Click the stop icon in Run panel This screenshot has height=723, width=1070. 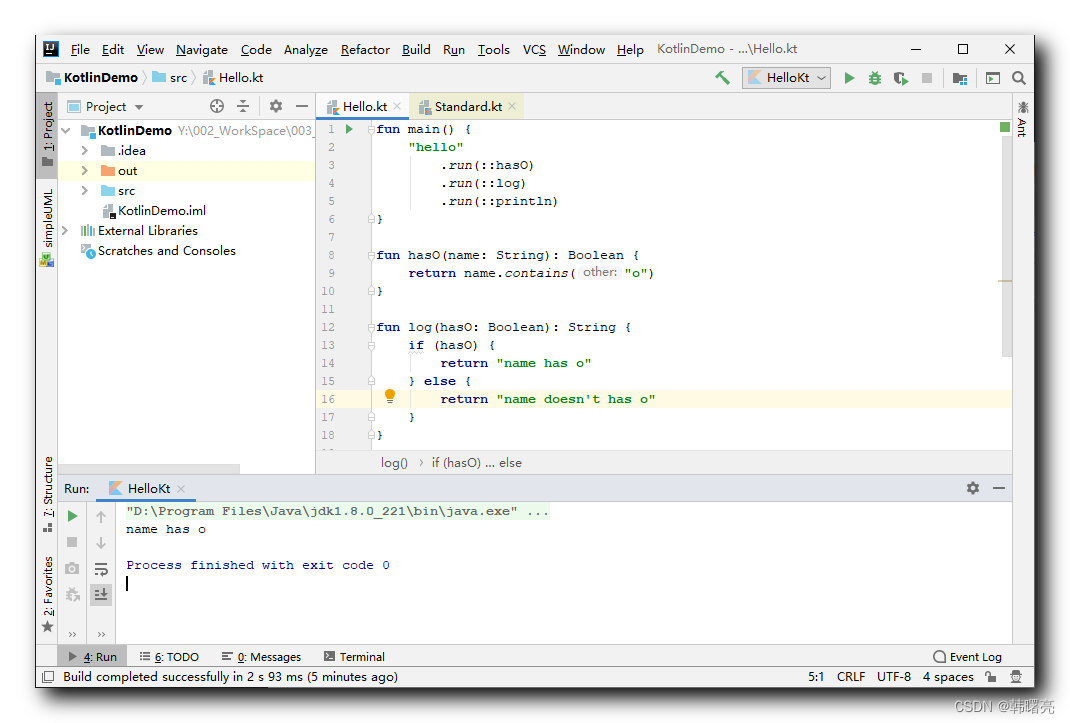coord(72,542)
